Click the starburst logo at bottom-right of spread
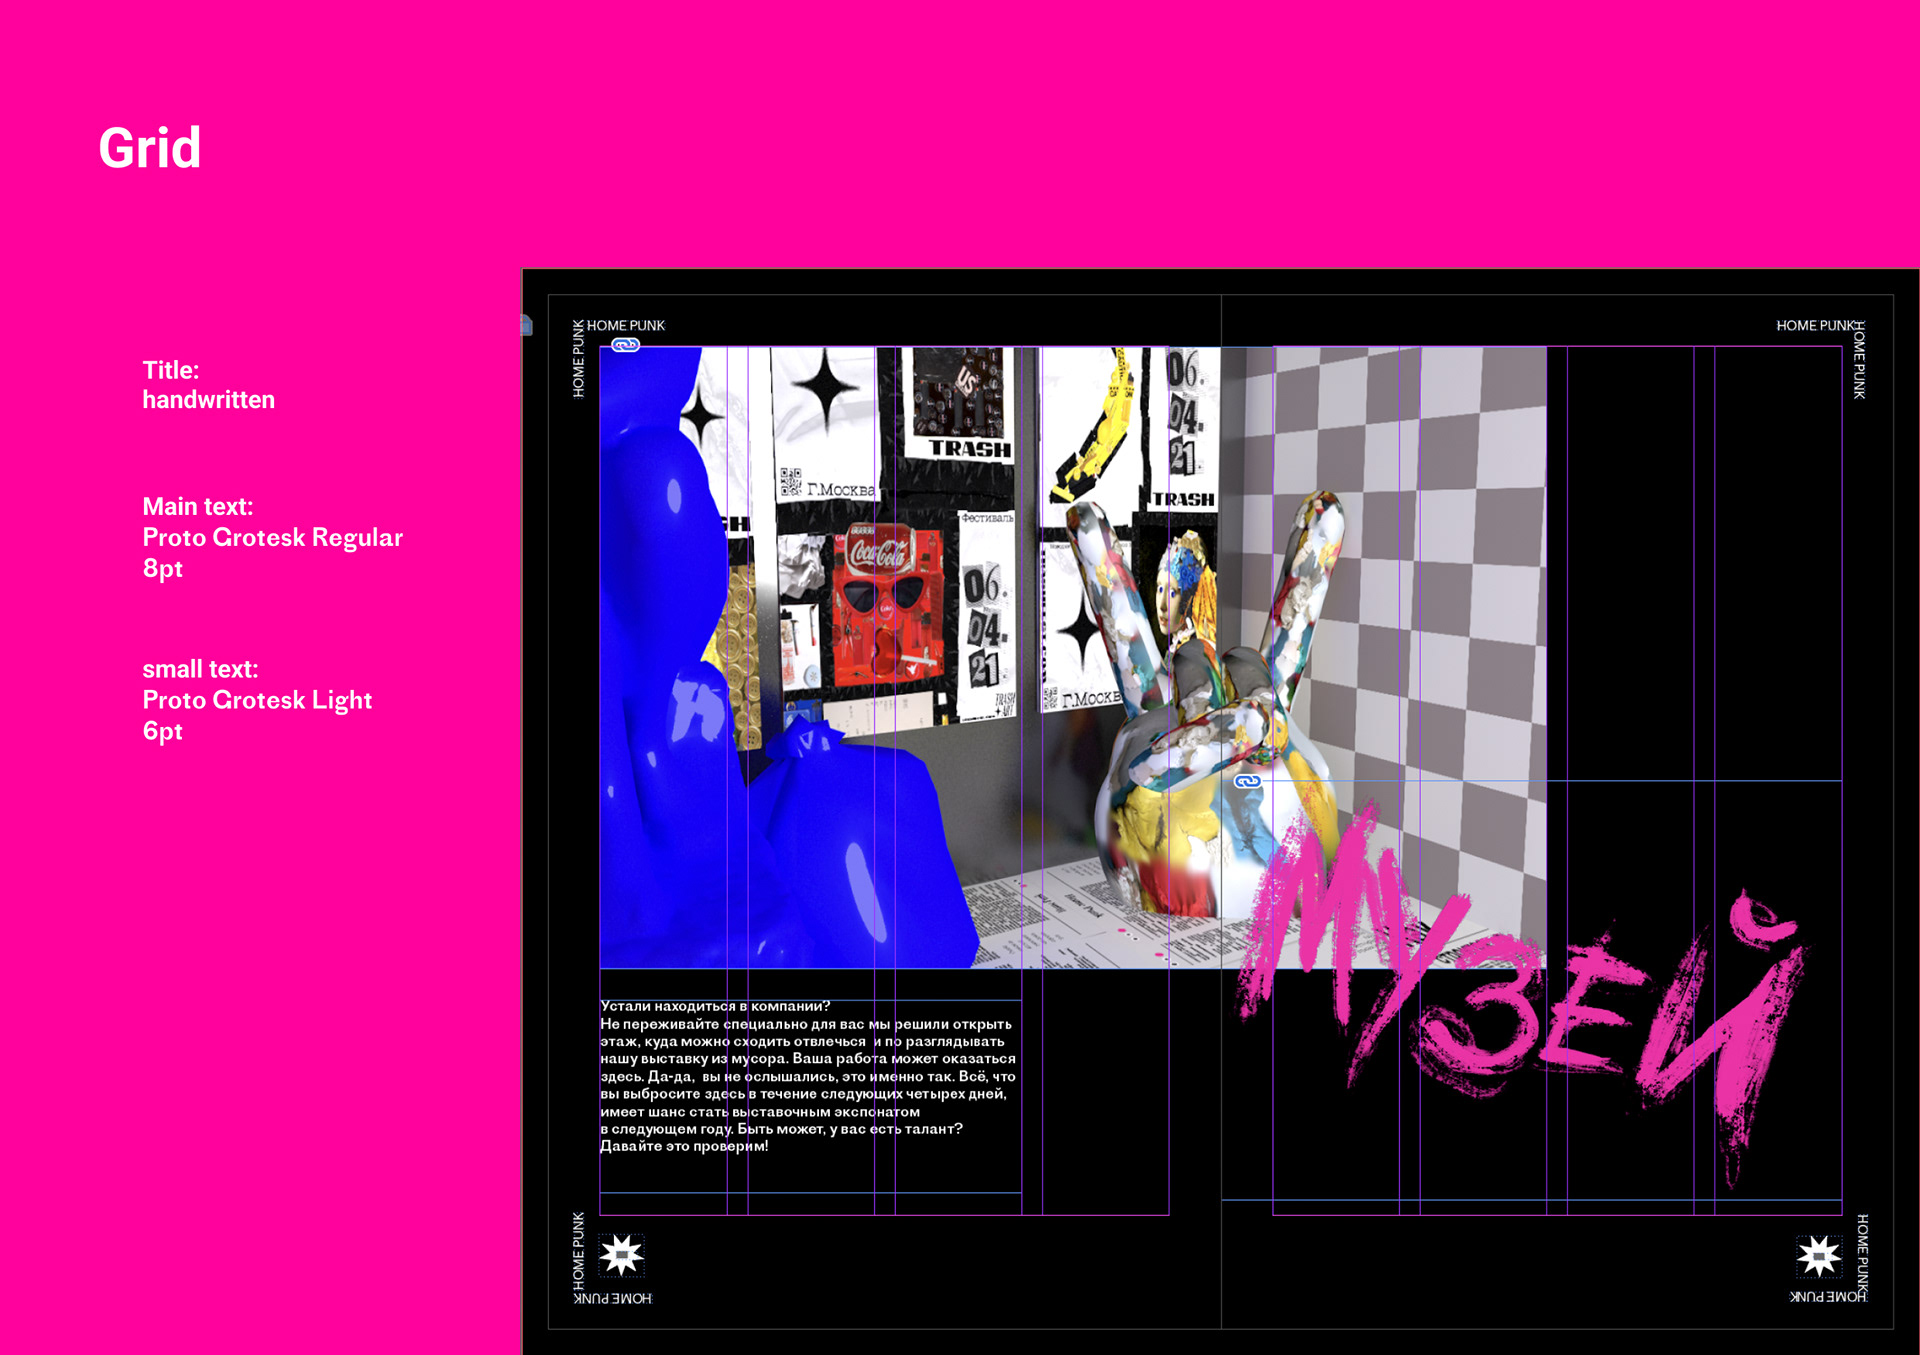 pyautogui.click(x=1818, y=1256)
